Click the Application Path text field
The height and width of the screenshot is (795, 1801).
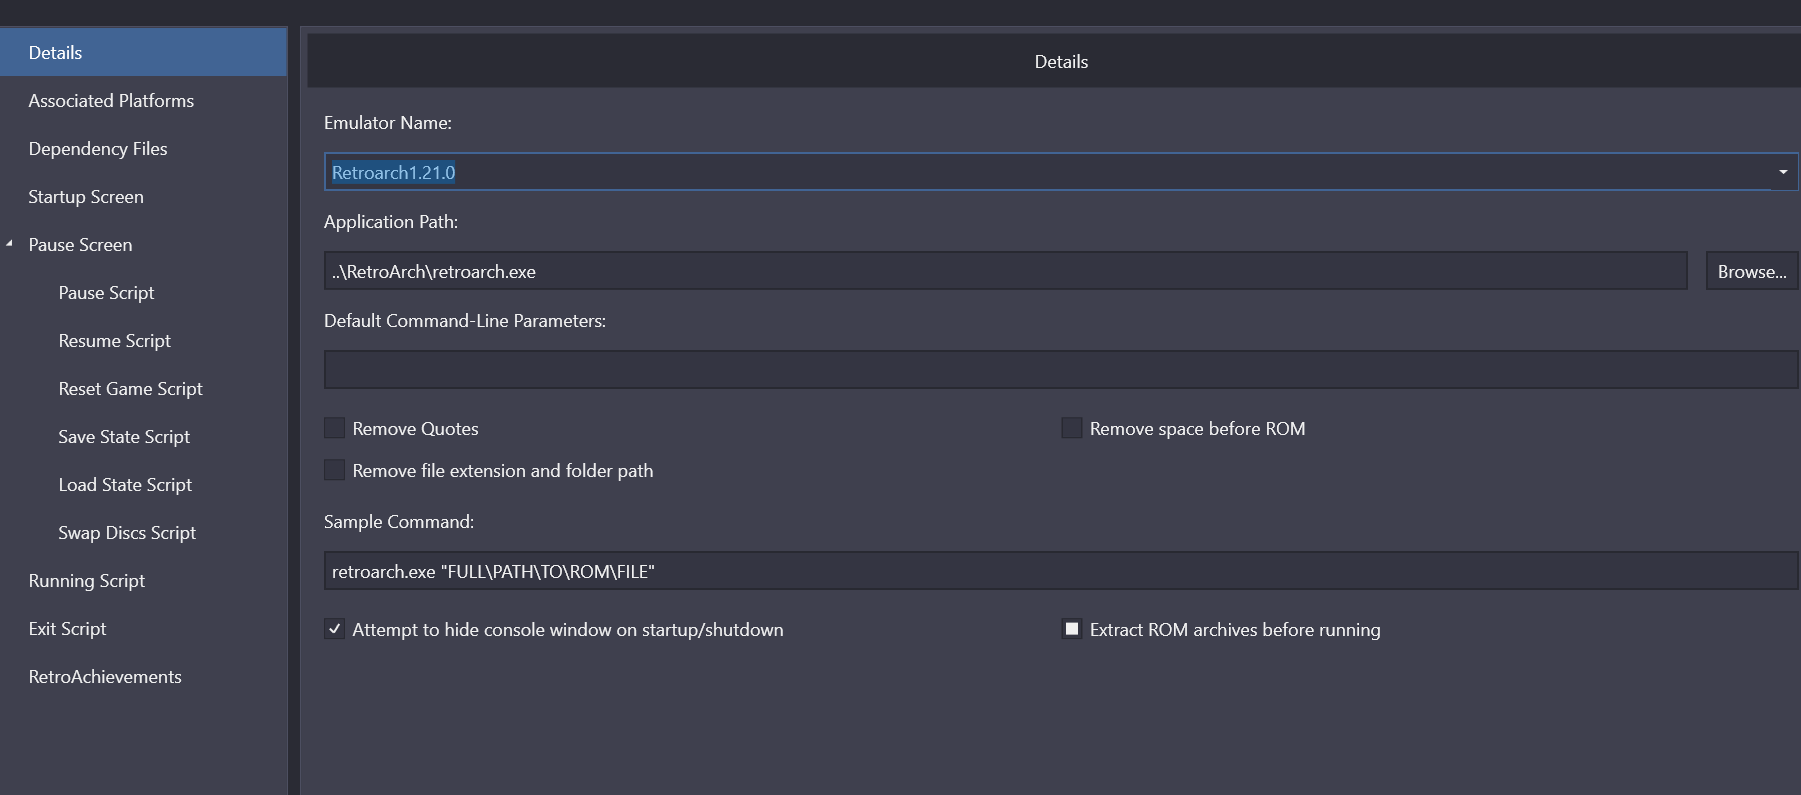(x=1005, y=271)
